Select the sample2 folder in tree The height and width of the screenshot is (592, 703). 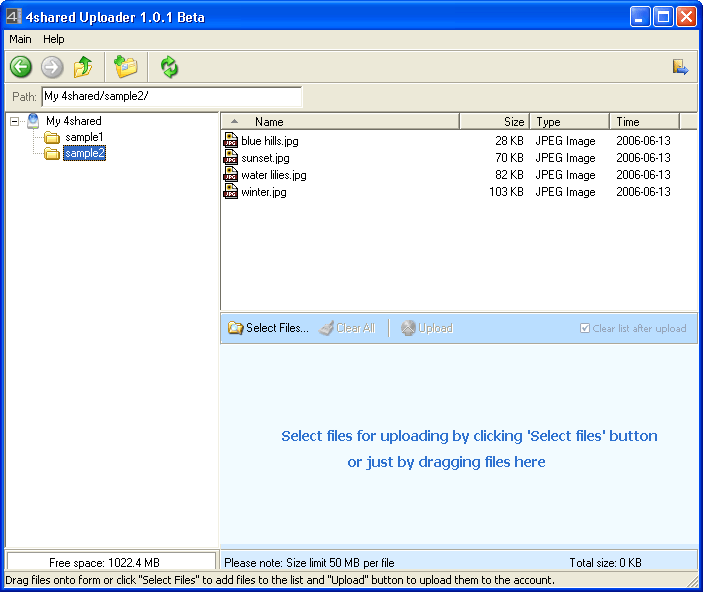84,153
